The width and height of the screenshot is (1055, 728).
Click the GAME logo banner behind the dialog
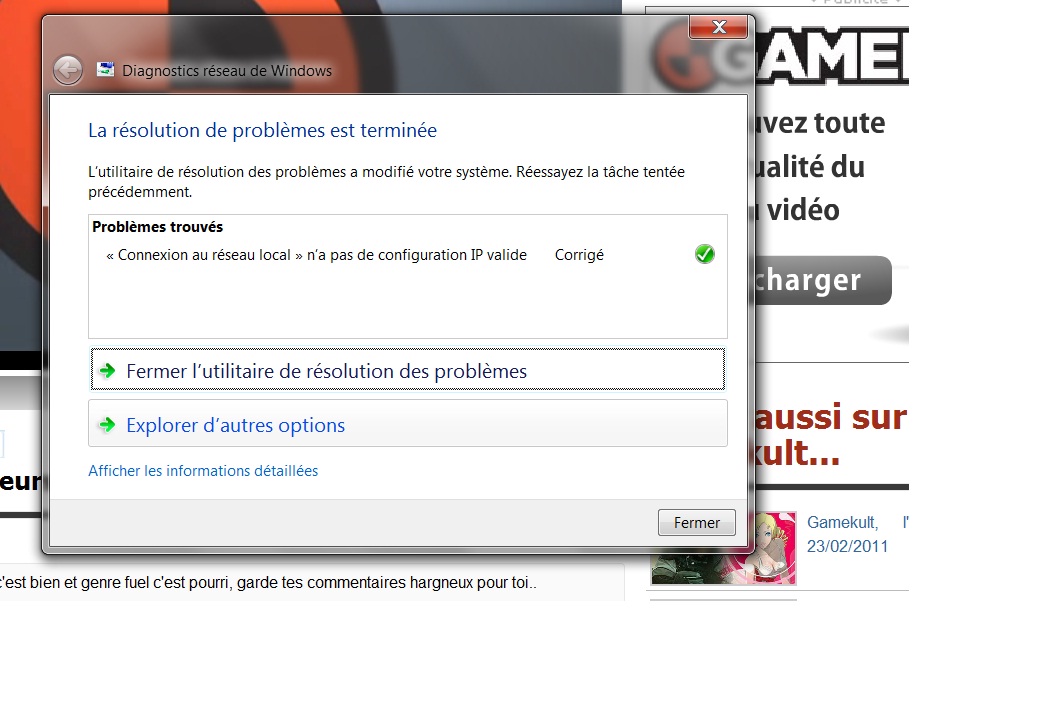(830, 55)
